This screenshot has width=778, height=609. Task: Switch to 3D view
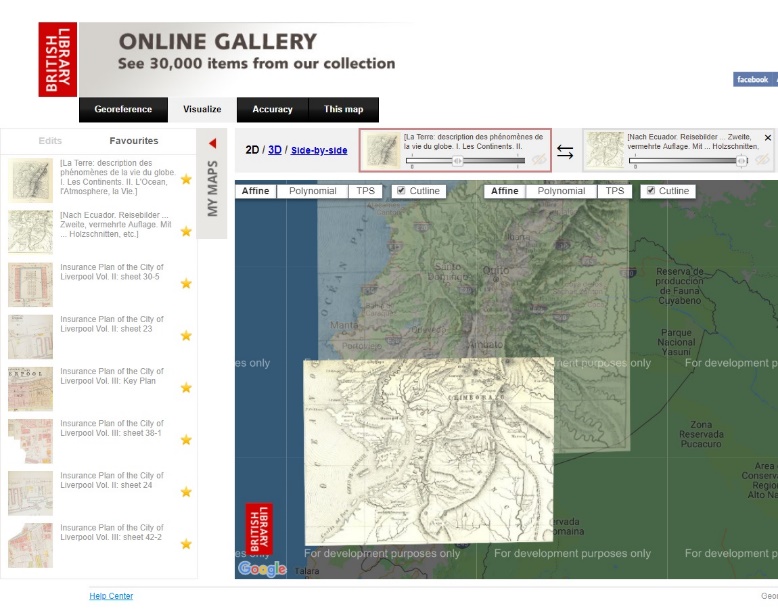[274, 150]
